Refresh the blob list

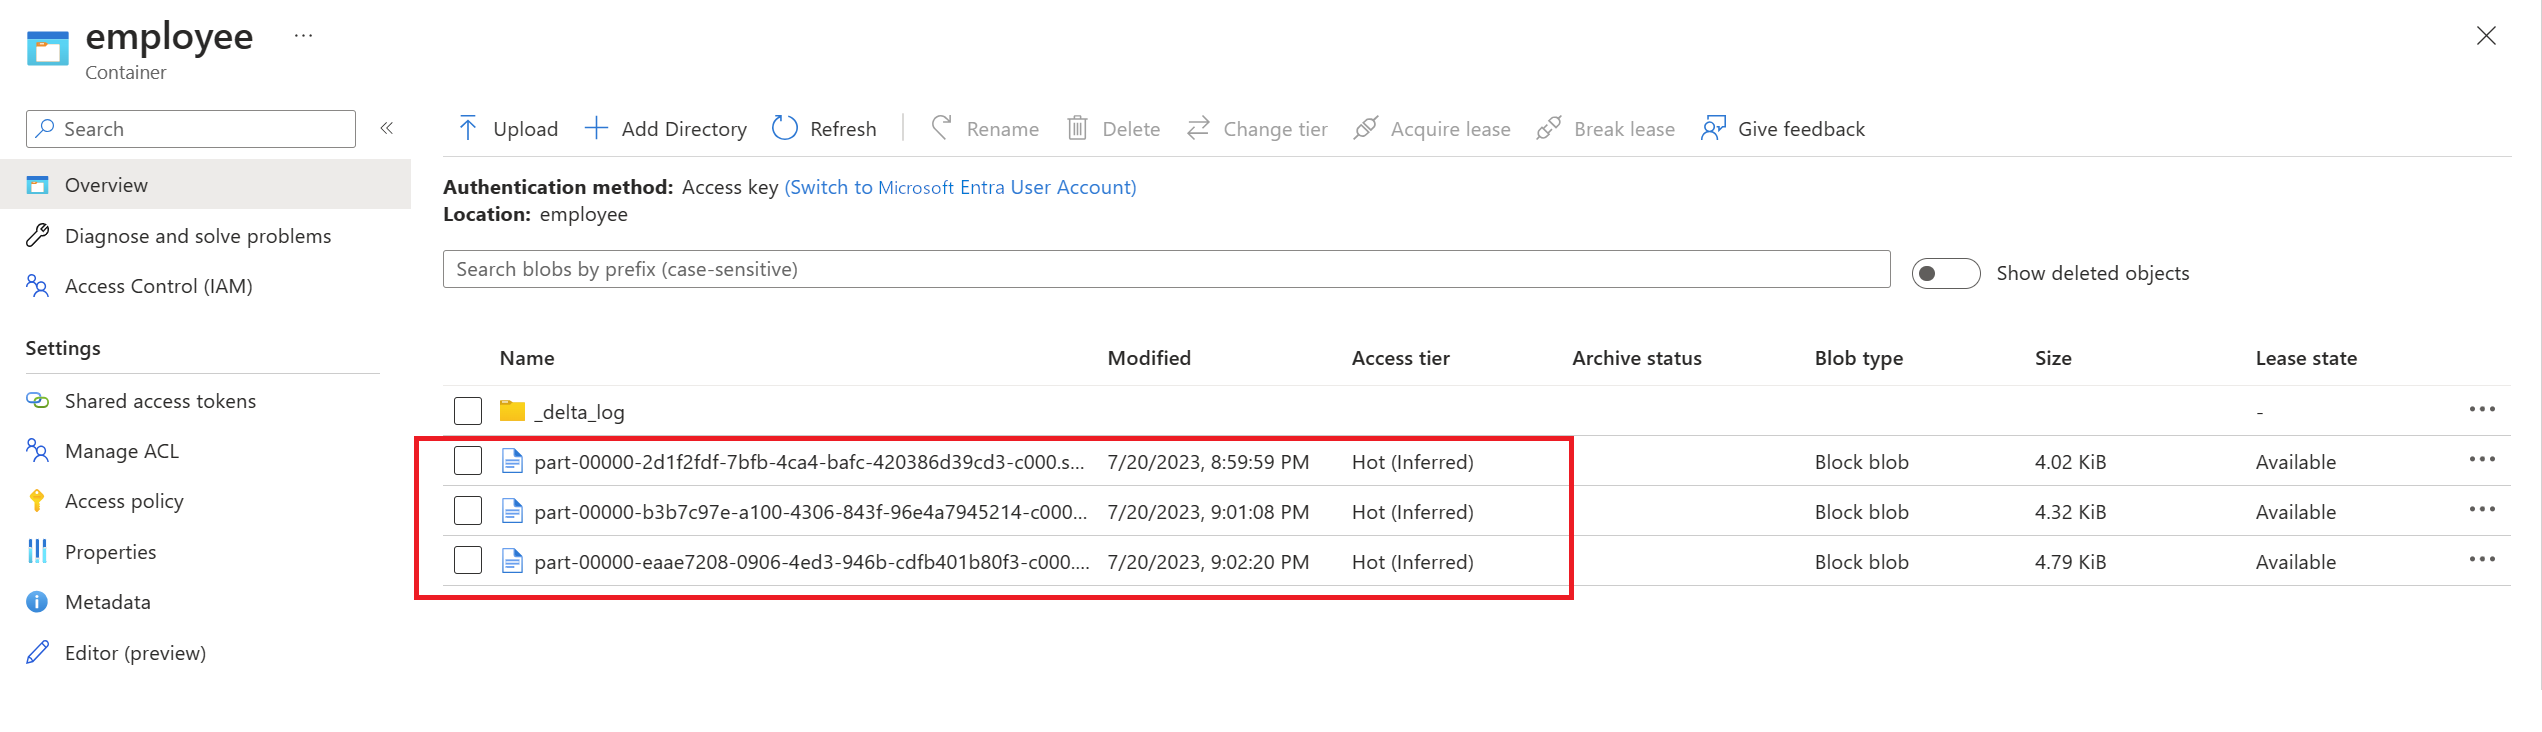click(x=825, y=128)
